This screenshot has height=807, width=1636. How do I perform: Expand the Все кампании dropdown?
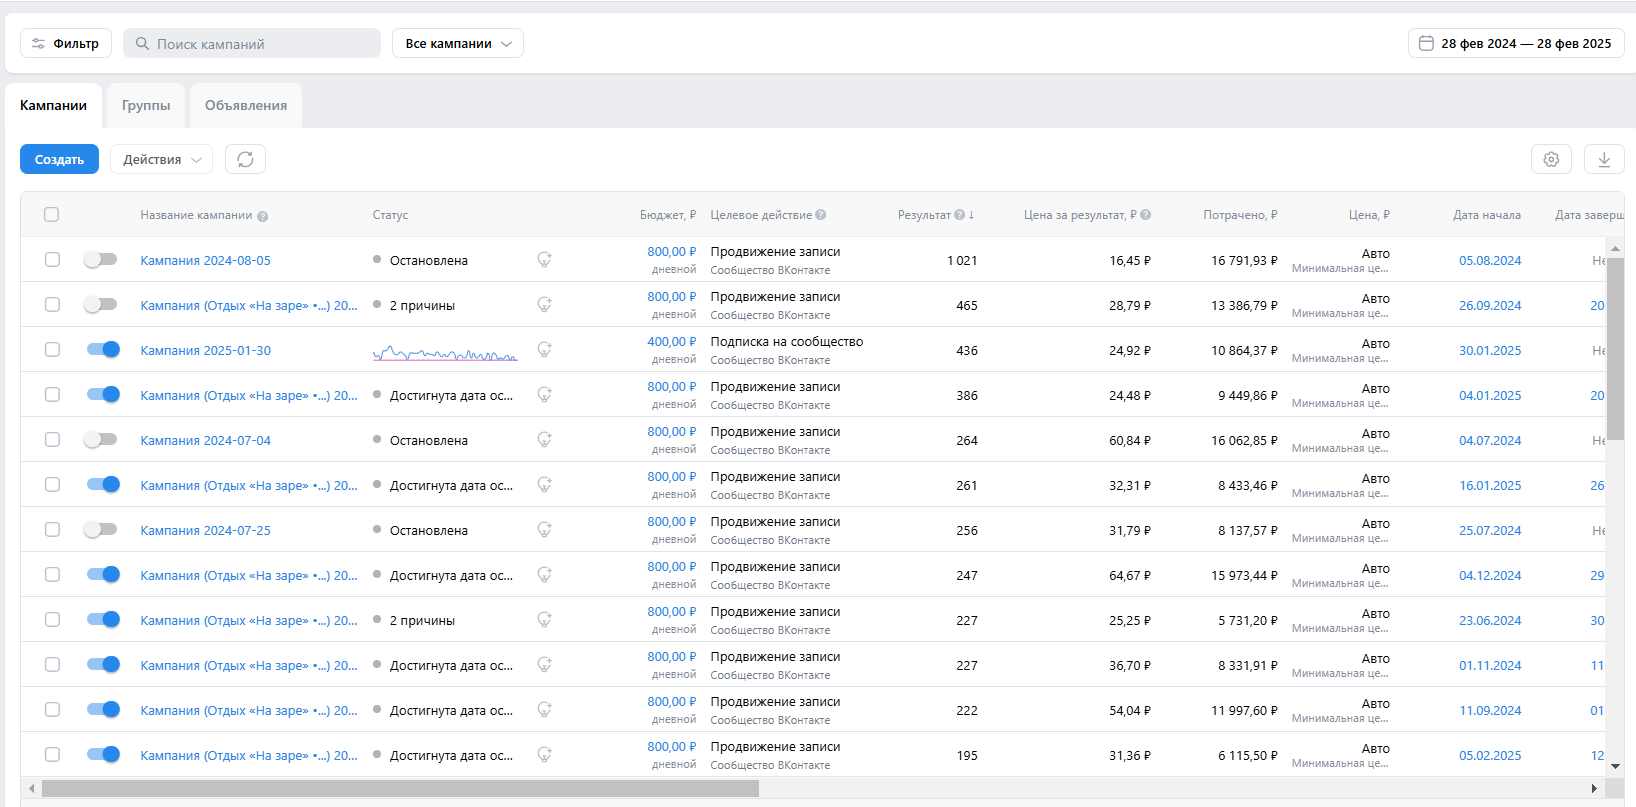(458, 44)
